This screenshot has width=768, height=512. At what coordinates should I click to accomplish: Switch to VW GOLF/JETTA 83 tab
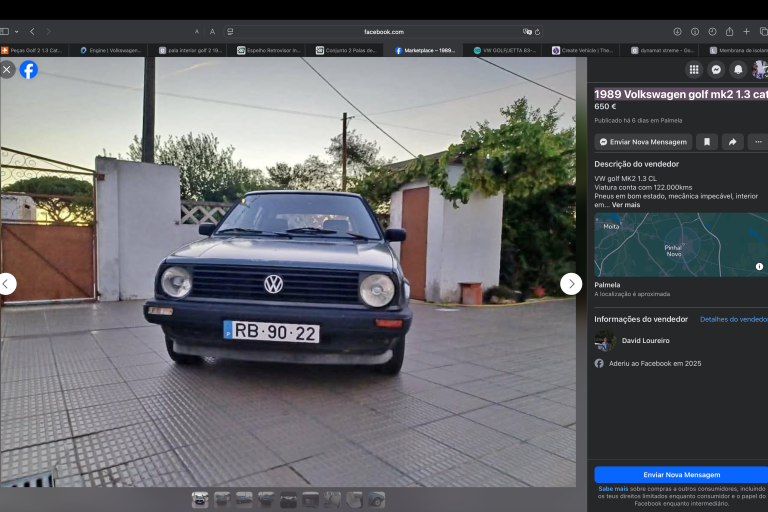point(504,50)
